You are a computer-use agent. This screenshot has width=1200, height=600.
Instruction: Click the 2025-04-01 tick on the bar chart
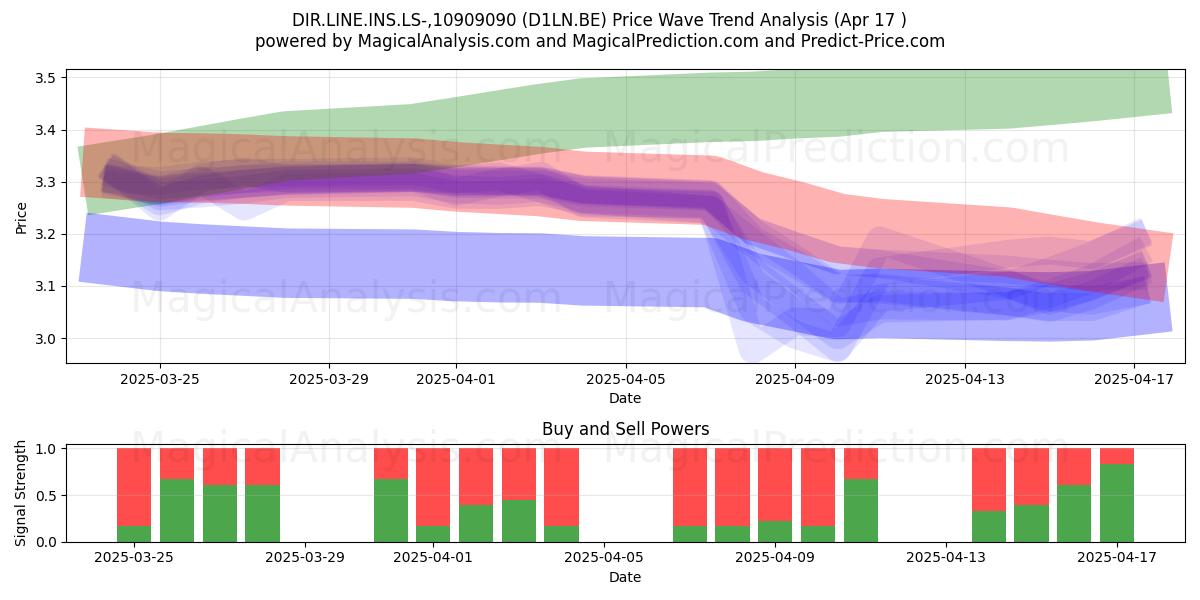coord(433,558)
